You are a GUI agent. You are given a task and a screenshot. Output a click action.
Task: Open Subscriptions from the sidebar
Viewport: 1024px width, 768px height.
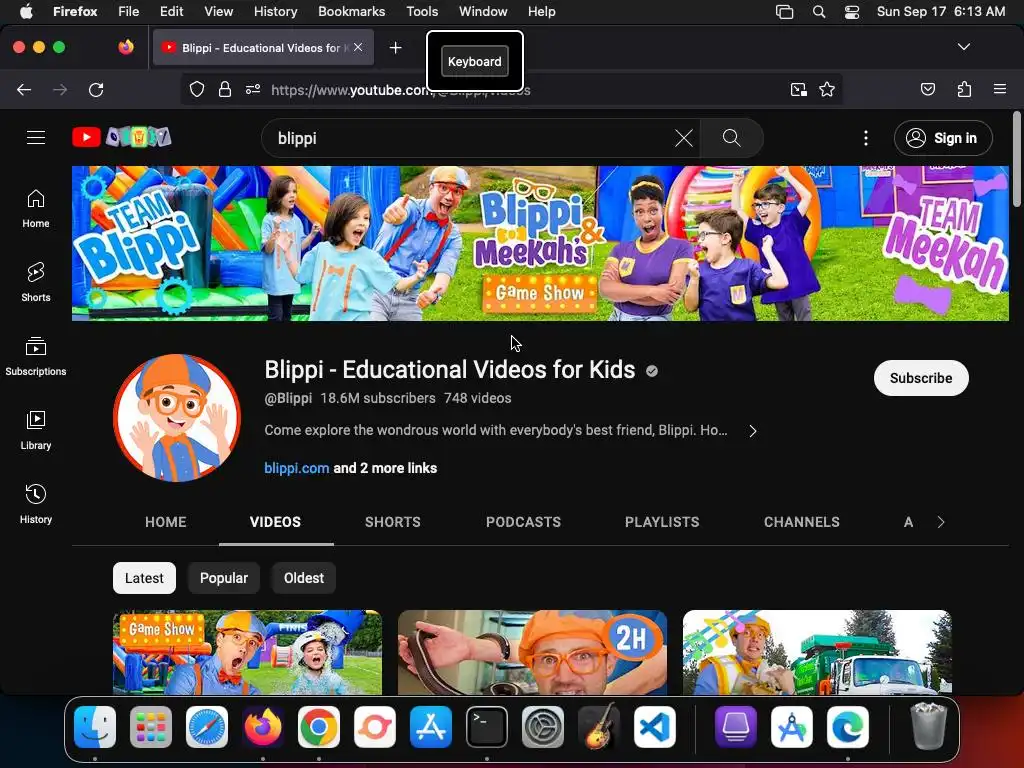tap(36, 357)
